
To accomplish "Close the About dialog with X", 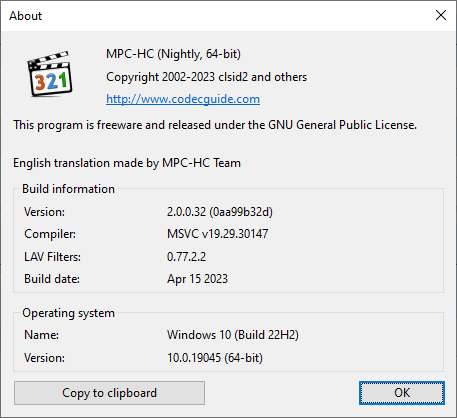I will pyautogui.click(x=441, y=15).
